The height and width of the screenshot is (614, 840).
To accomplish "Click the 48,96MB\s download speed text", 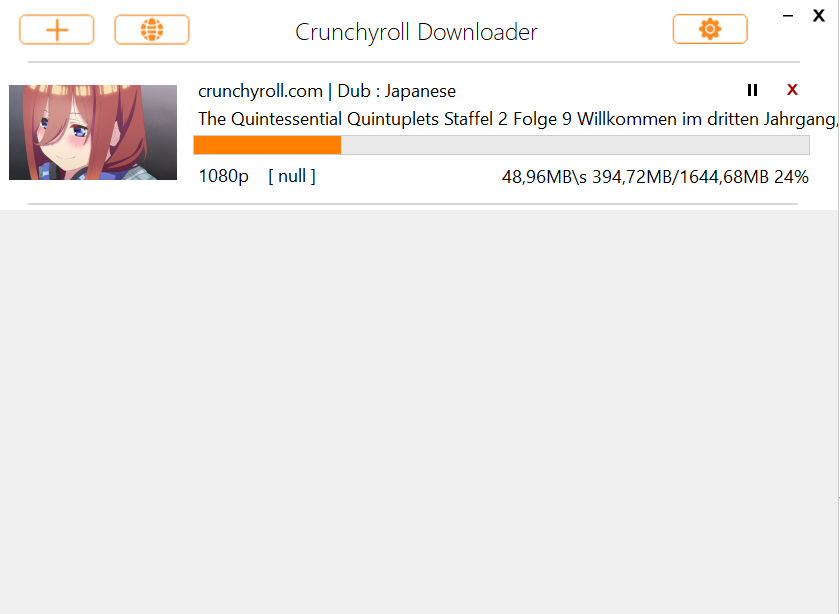I will [544, 177].
